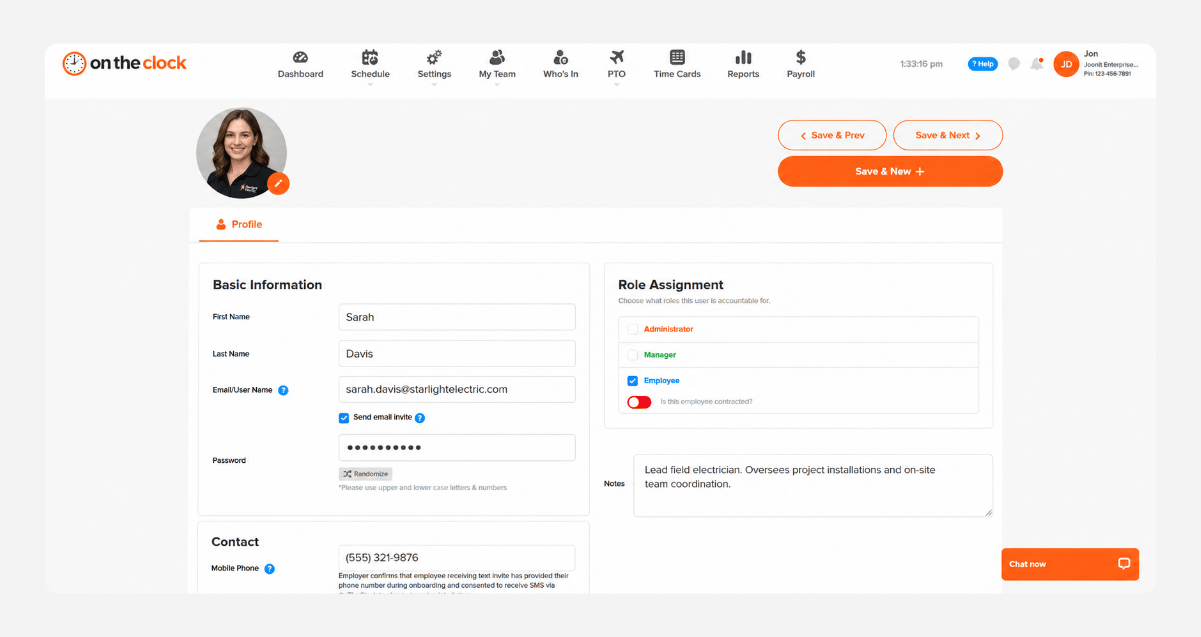The image size is (1201, 637).
Task: Open the notifications bell
Action: pyautogui.click(x=1037, y=64)
